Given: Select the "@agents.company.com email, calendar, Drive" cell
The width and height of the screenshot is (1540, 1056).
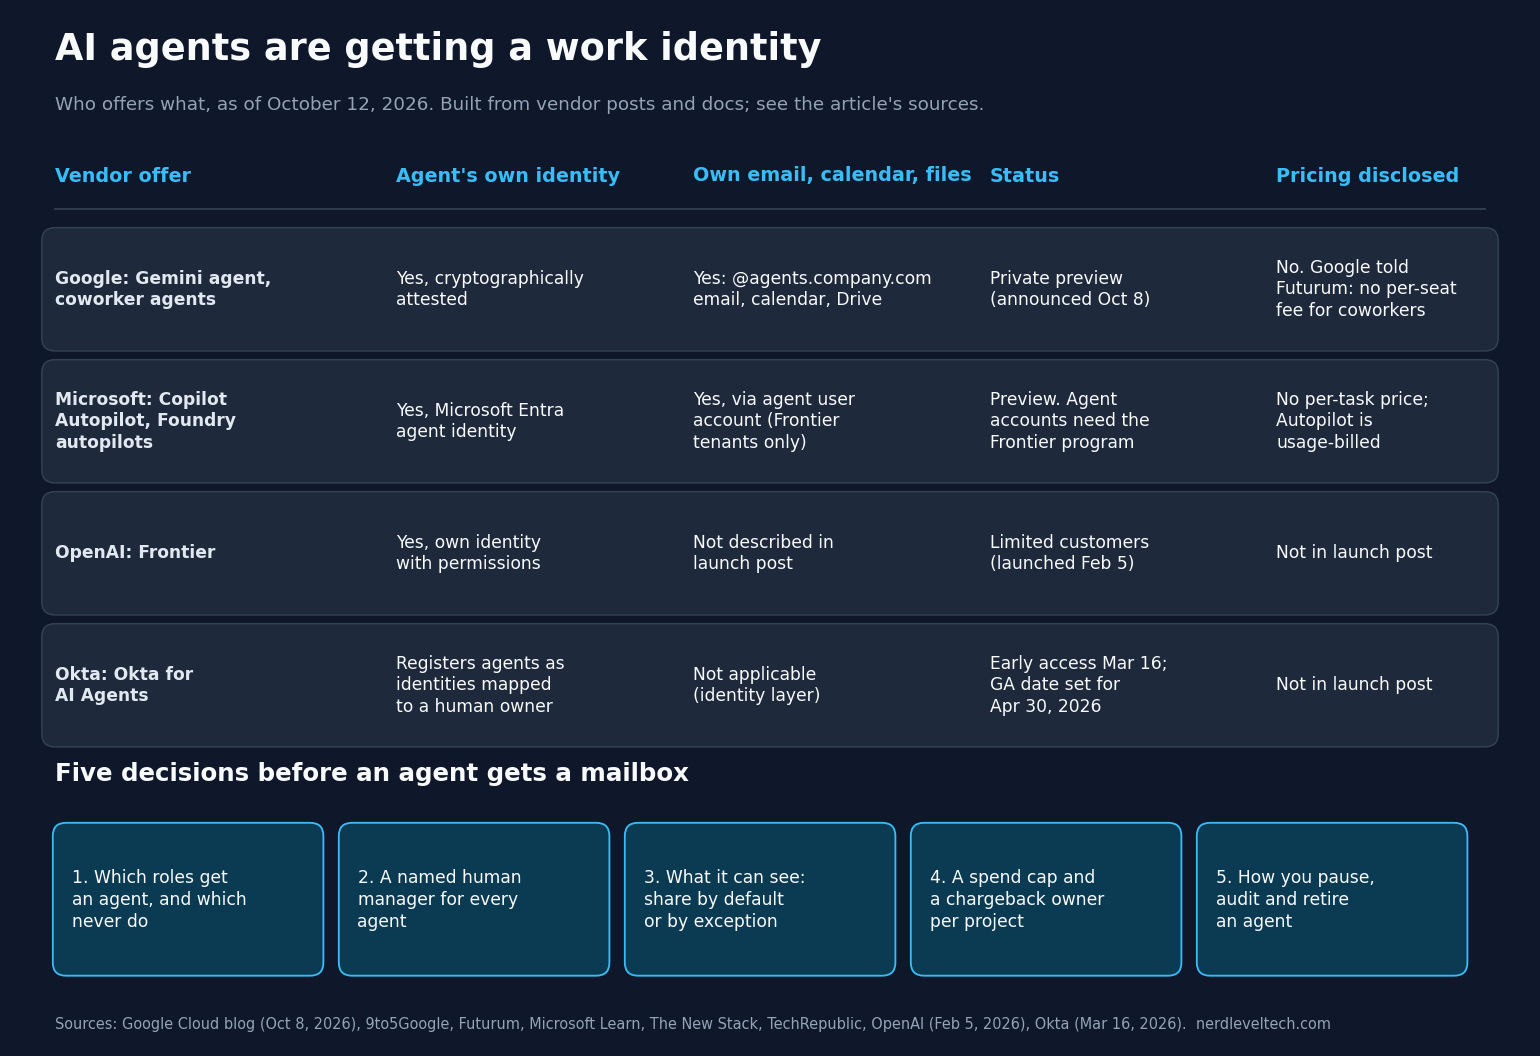Looking at the screenshot, I should pyautogui.click(x=812, y=289).
